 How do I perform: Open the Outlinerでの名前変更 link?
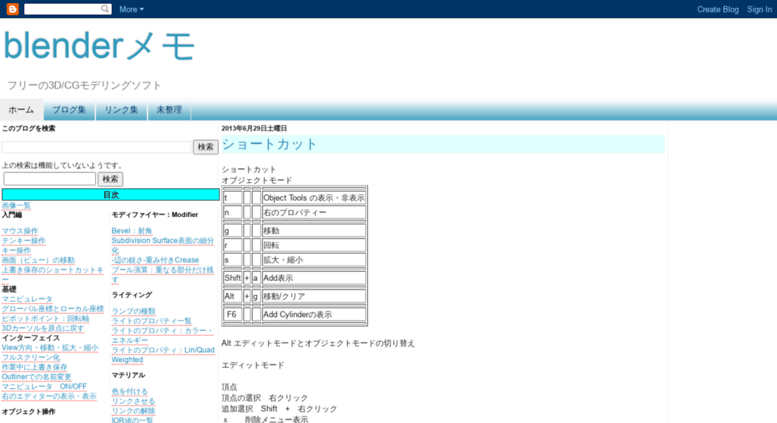(36, 377)
